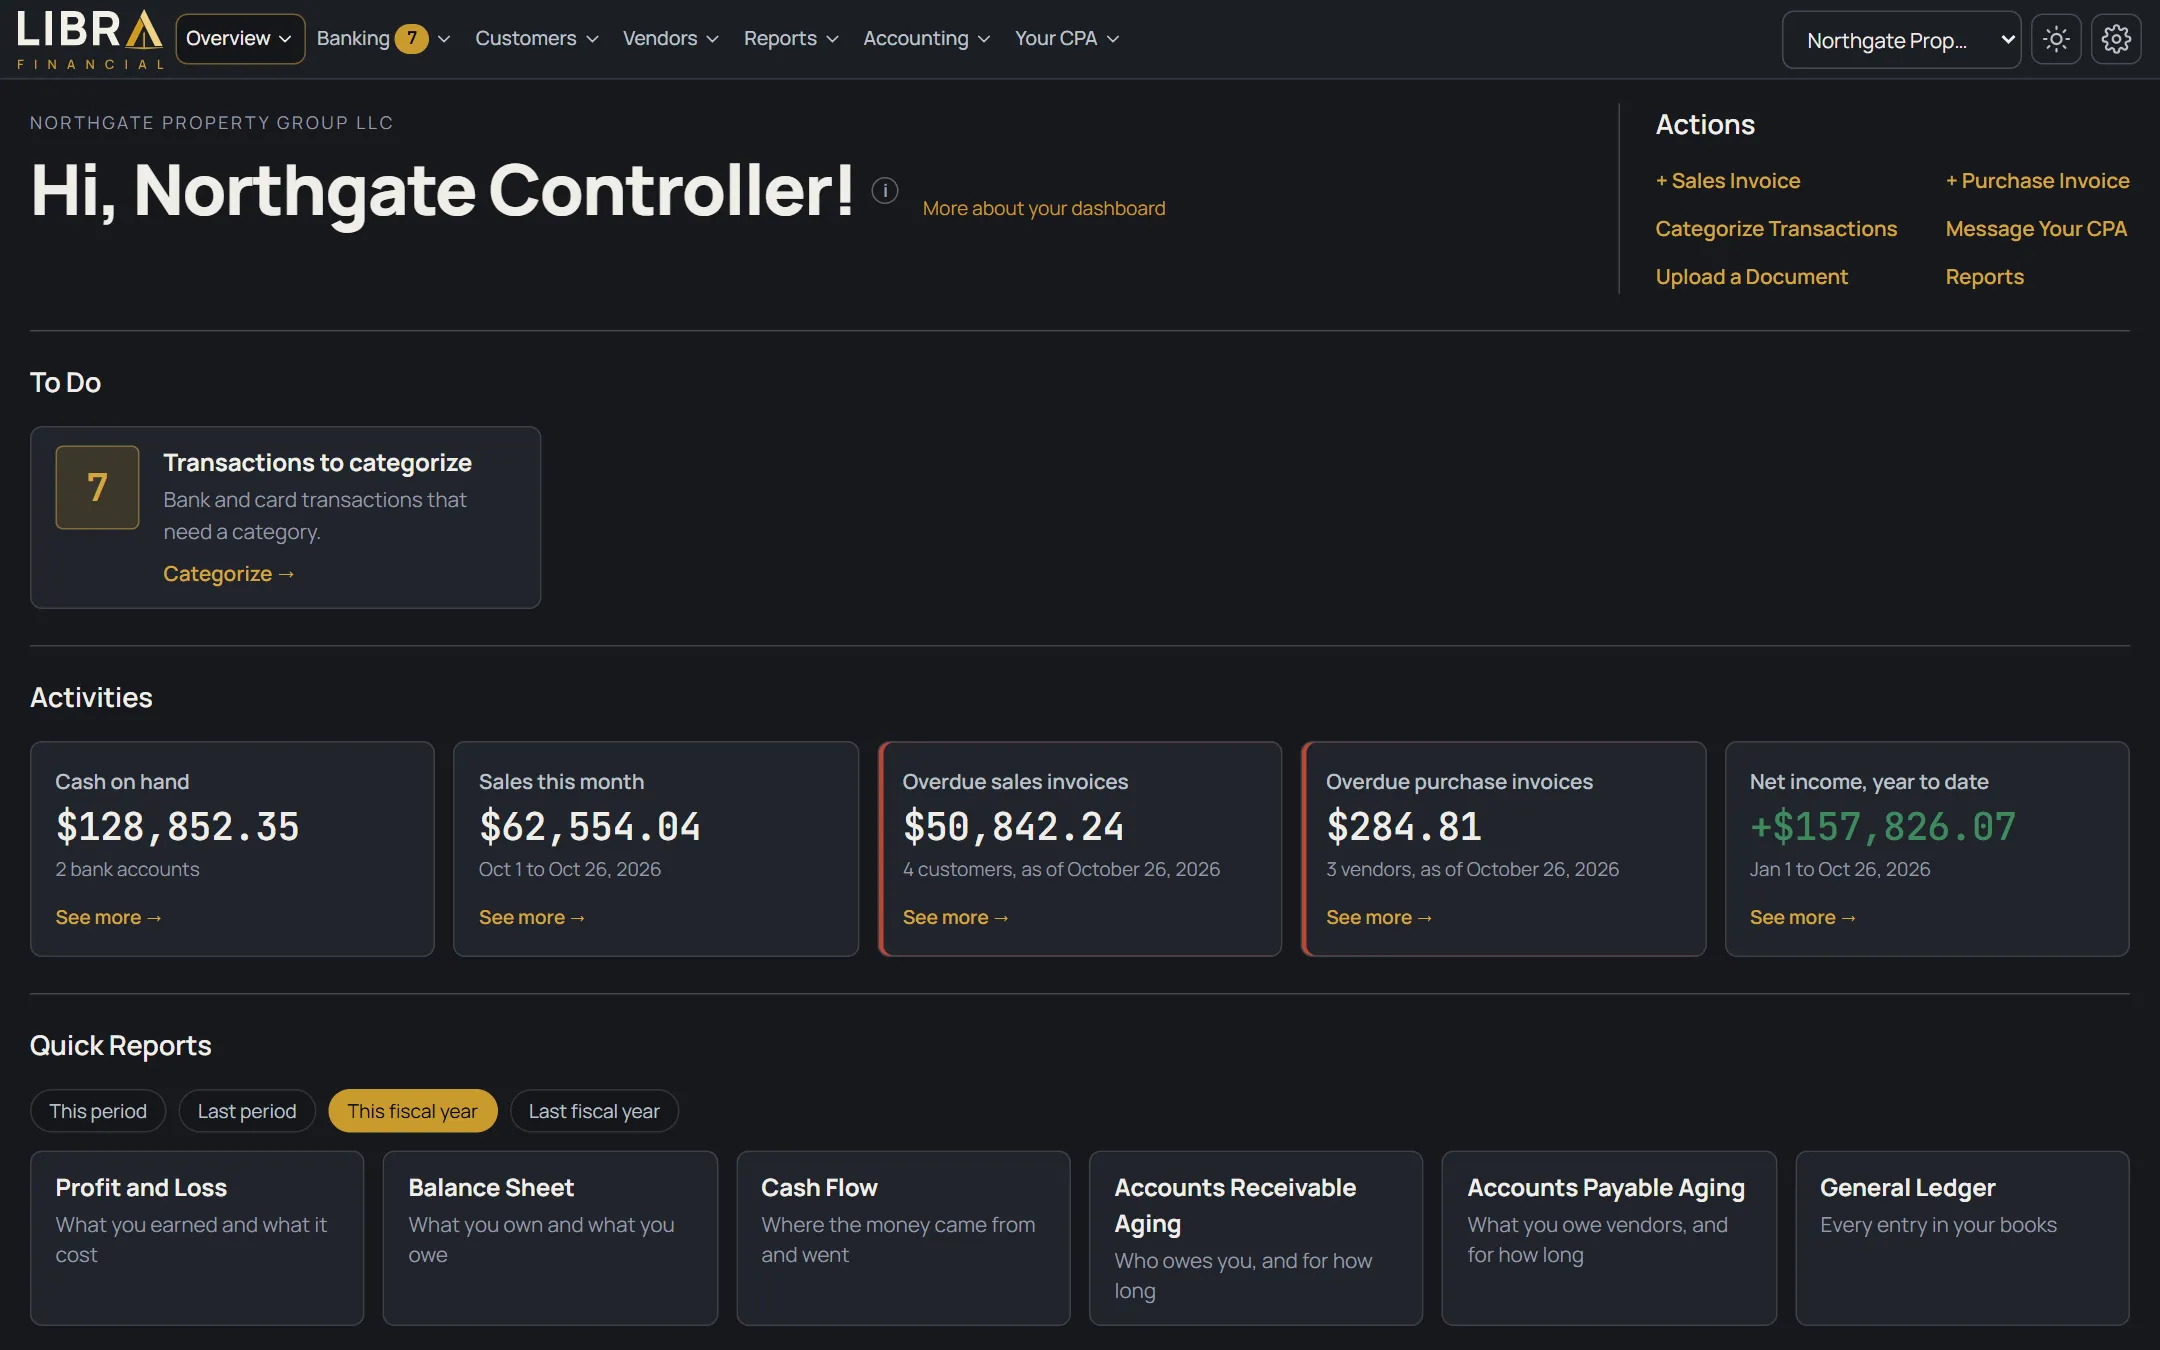Open the Your CPA menu
Image resolution: width=2160 pixels, height=1350 pixels.
tap(1067, 38)
